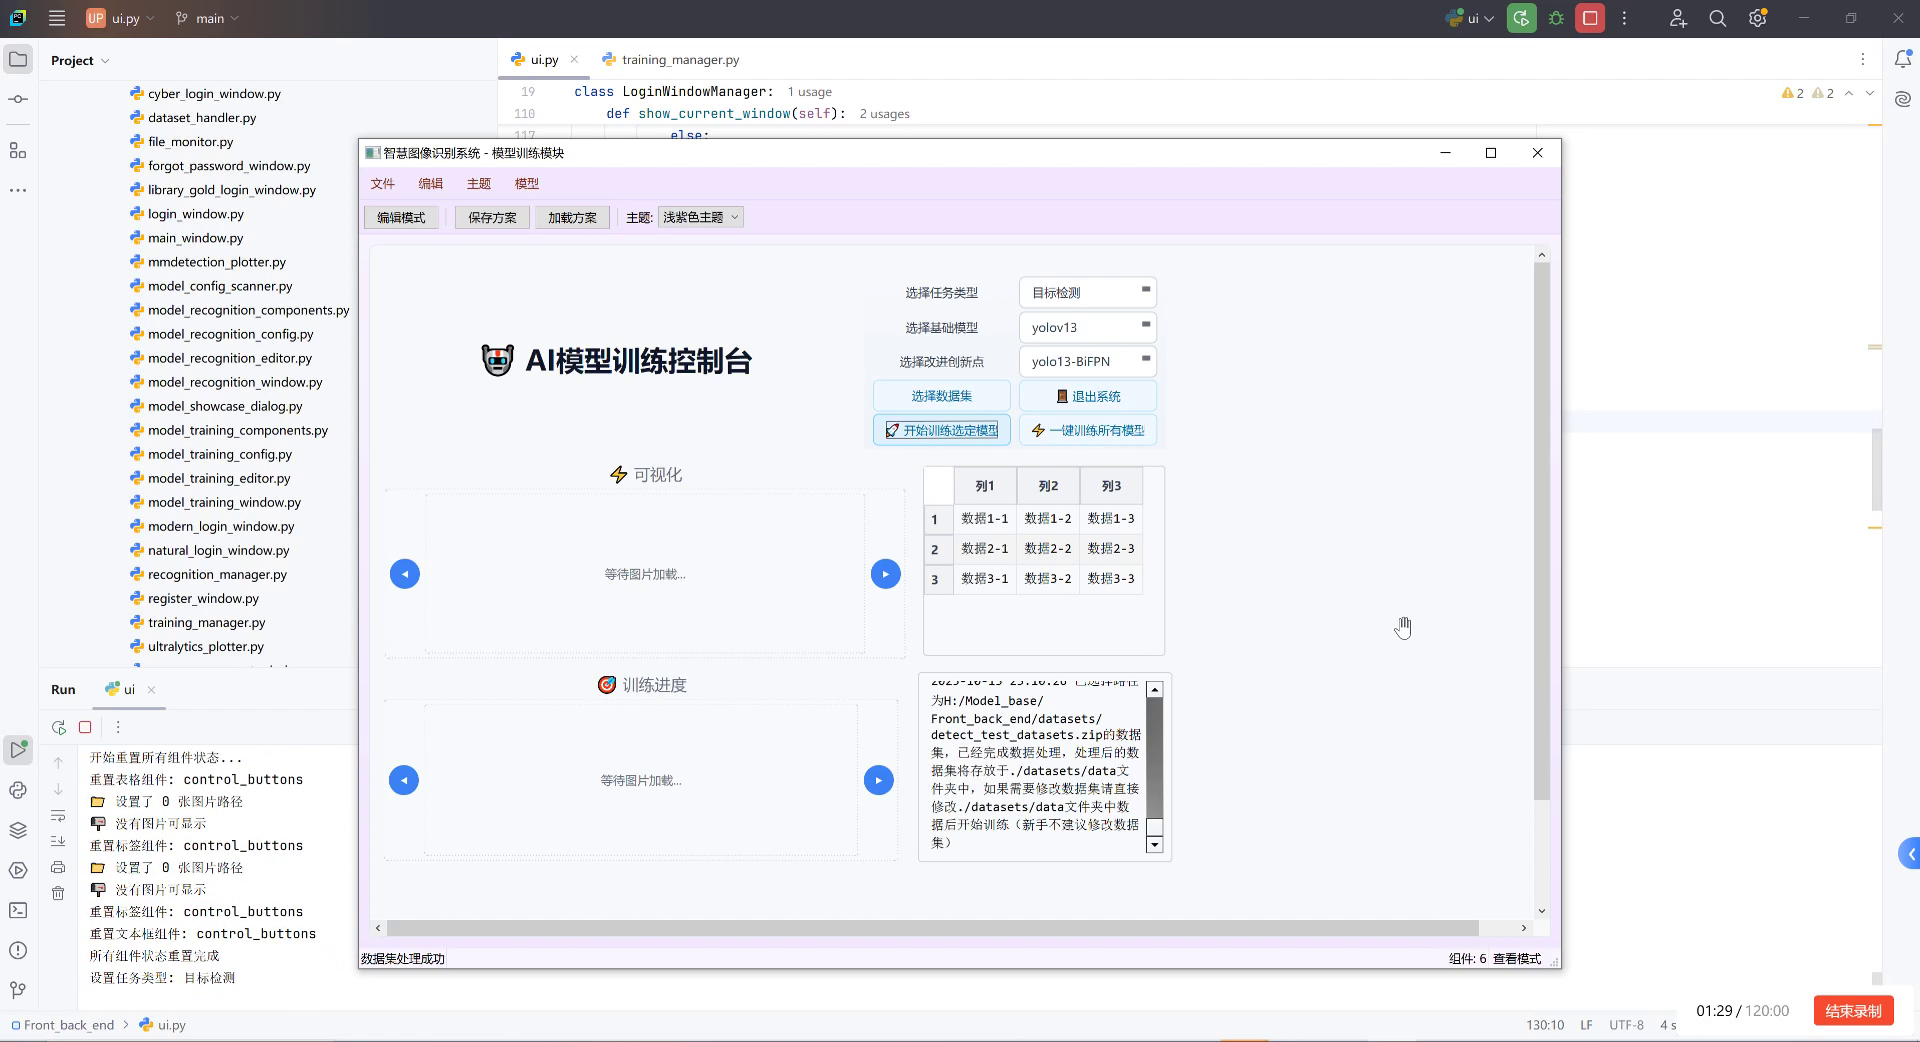Click the 选择数据集 button
Image resolution: width=1920 pixels, height=1042 pixels.
pyautogui.click(x=940, y=396)
